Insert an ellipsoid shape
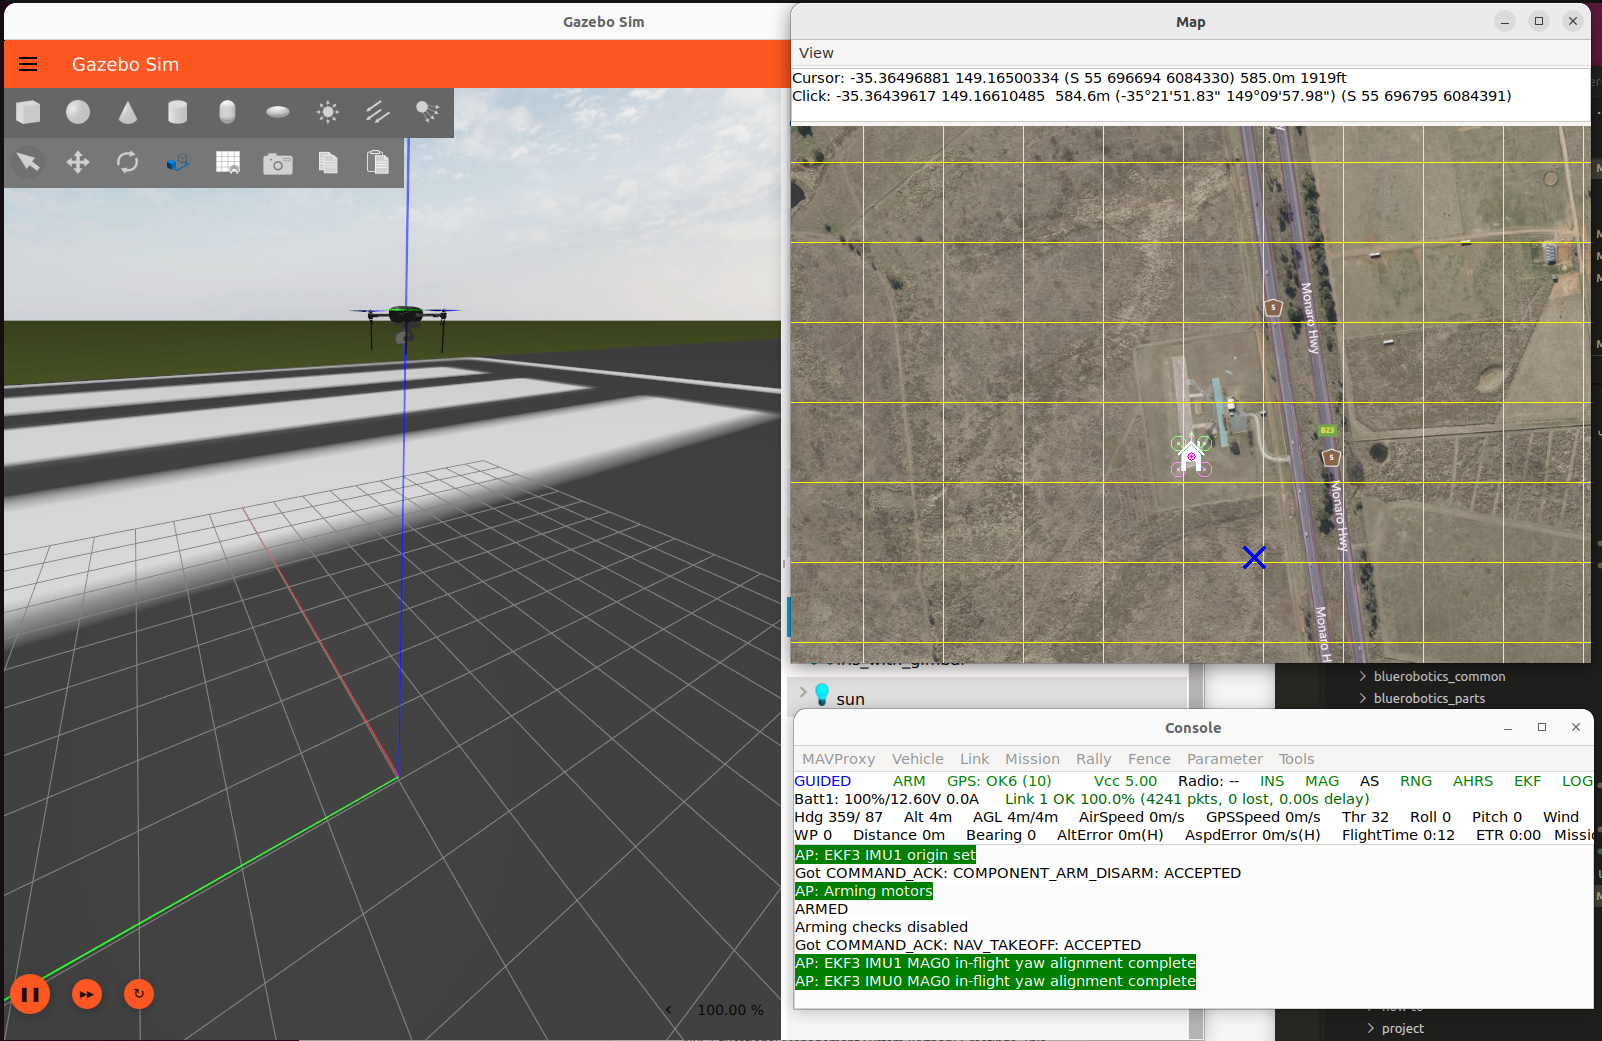This screenshot has width=1602, height=1041. (x=278, y=112)
